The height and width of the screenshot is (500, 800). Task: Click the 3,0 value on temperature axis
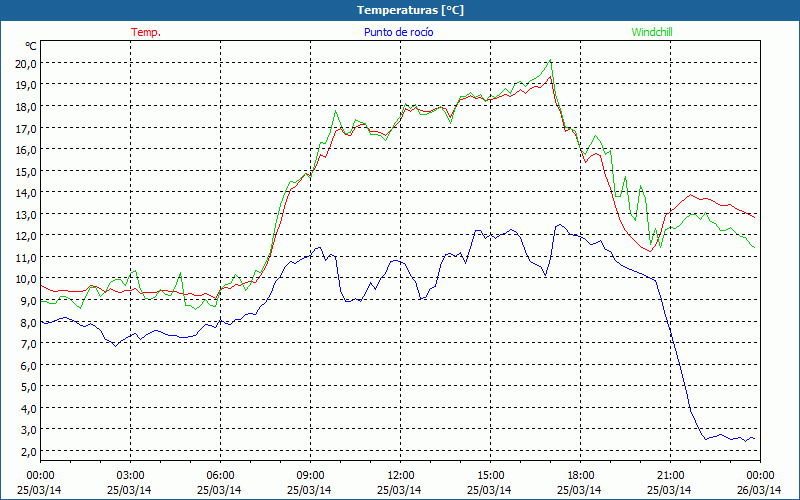(29, 430)
